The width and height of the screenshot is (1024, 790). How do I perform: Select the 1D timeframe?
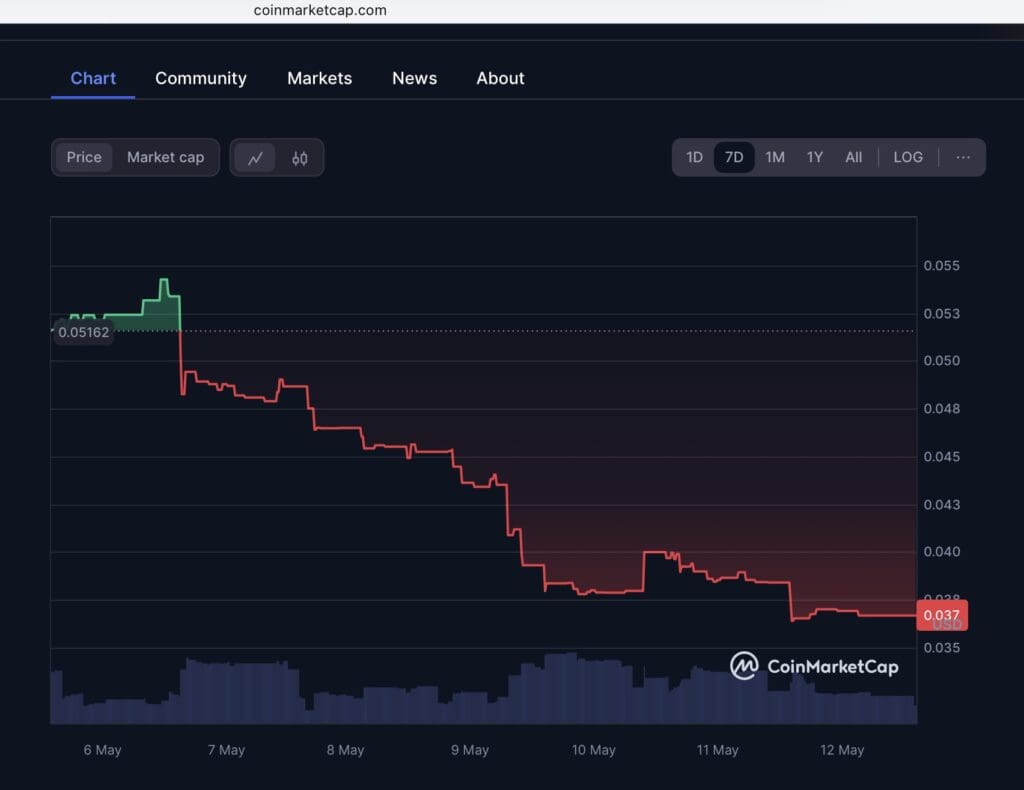pos(695,157)
